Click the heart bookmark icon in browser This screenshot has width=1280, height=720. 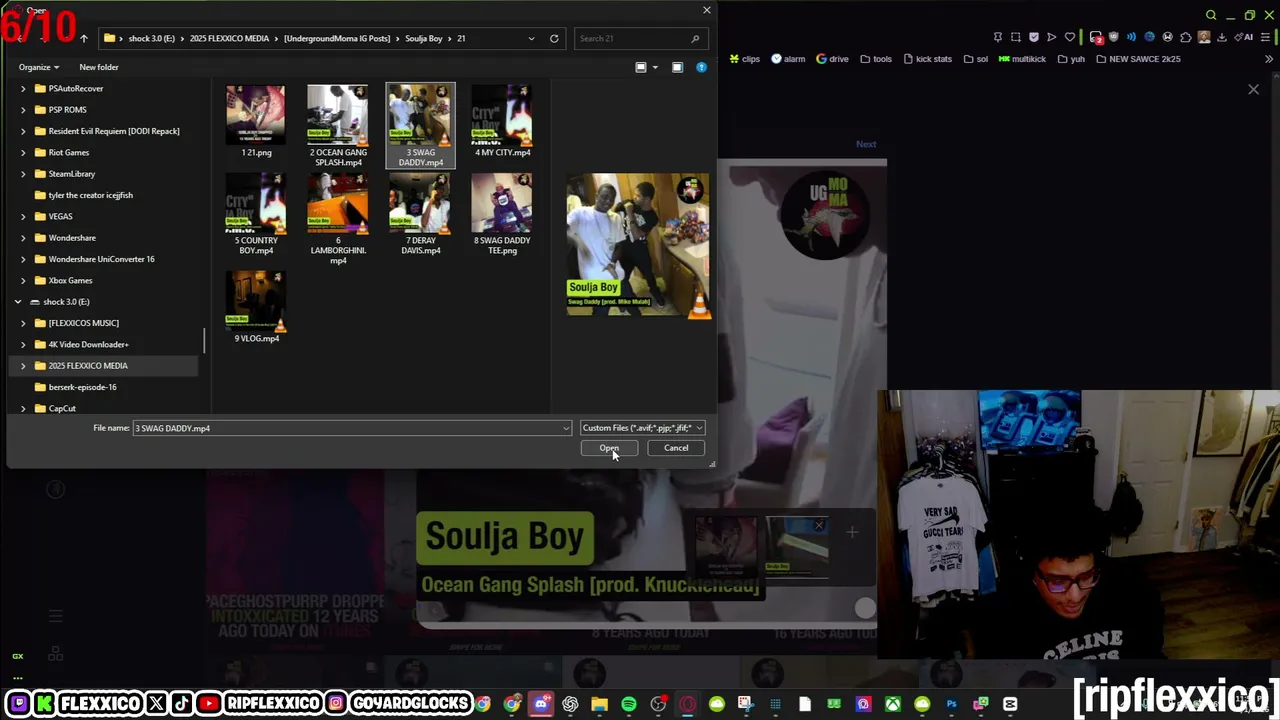pos(1070,38)
